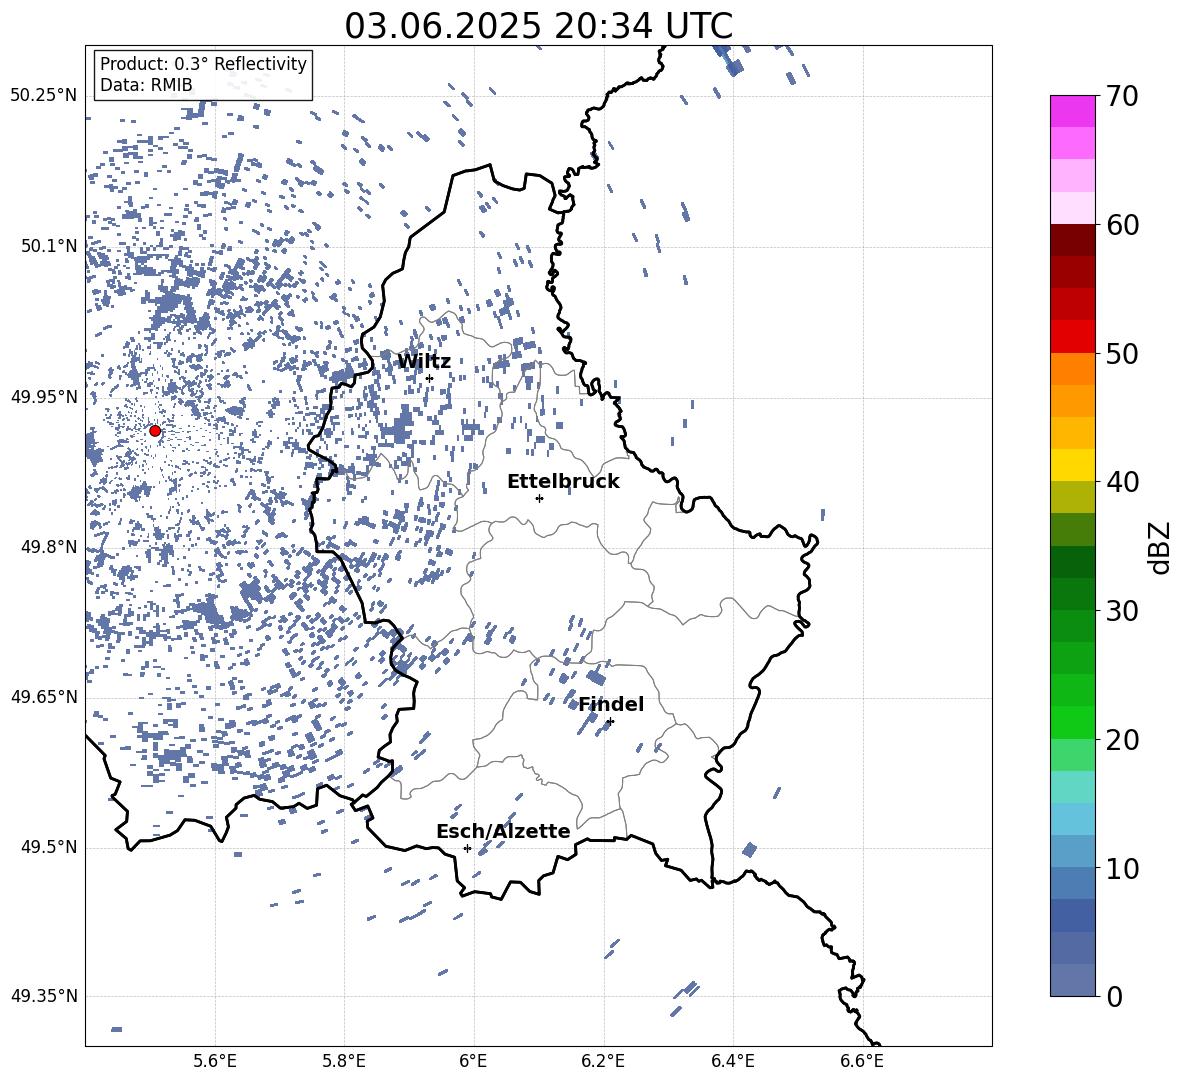Click the Esch/Alzette city label
This screenshot has height=1081, width=1184.
[503, 831]
